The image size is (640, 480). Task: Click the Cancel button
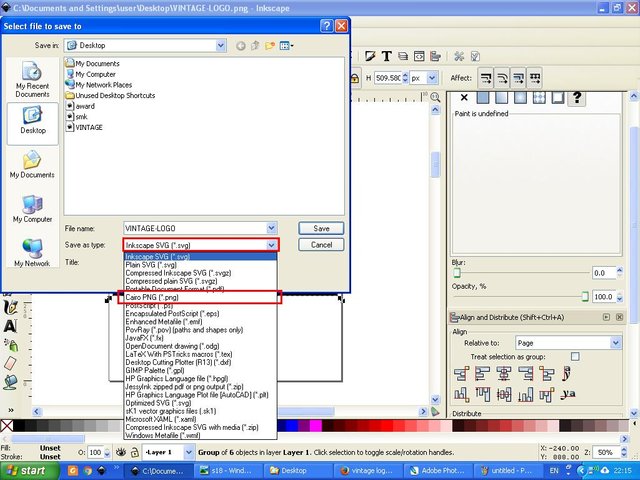(x=321, y=245)
